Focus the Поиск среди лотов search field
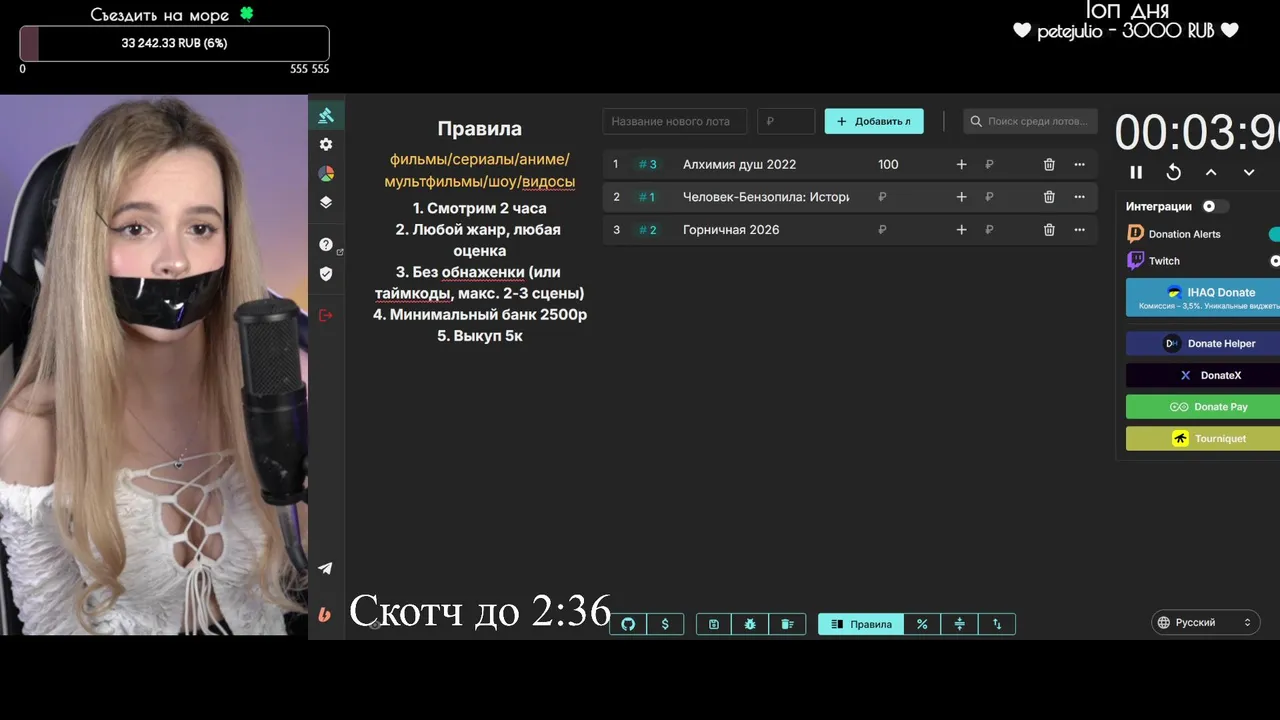 coord(1030,121)
